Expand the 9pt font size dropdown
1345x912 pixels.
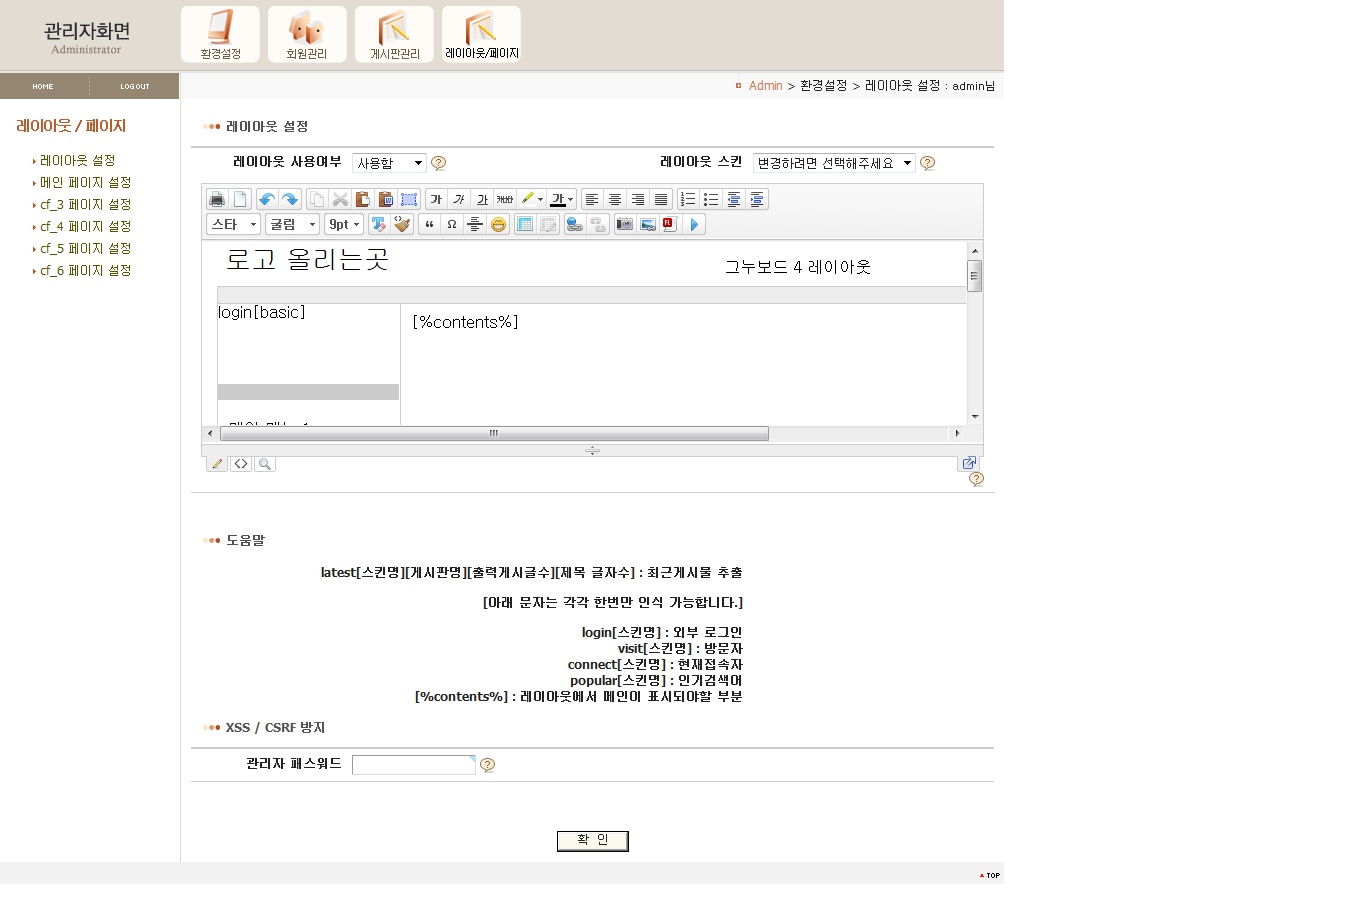tap(344, 224)
